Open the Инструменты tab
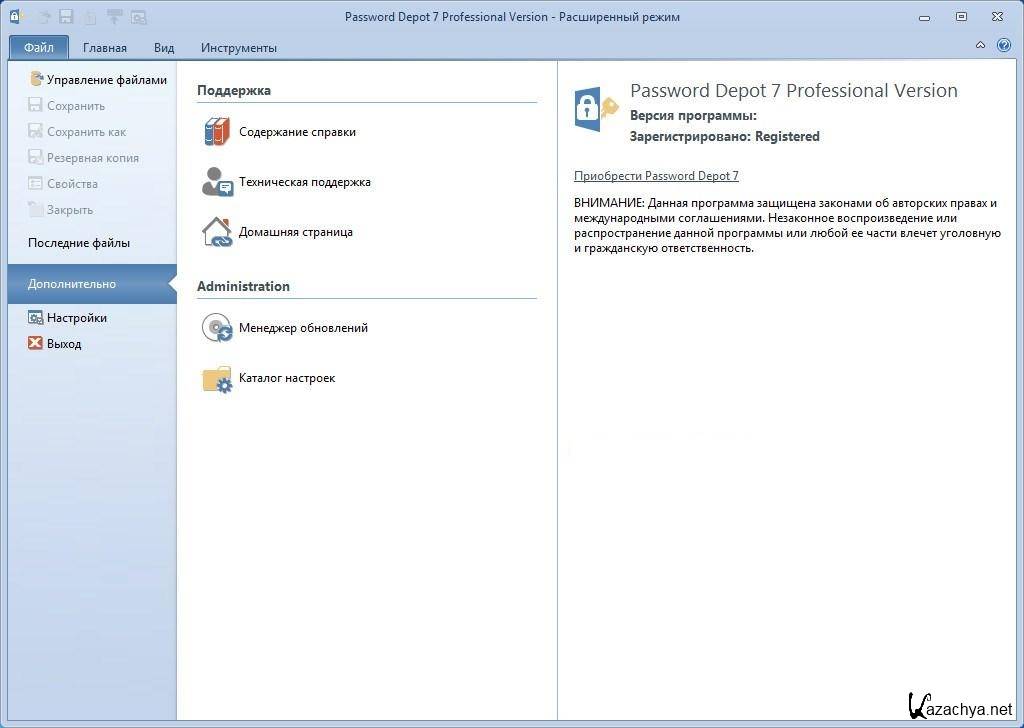 (x=238, y=48)
